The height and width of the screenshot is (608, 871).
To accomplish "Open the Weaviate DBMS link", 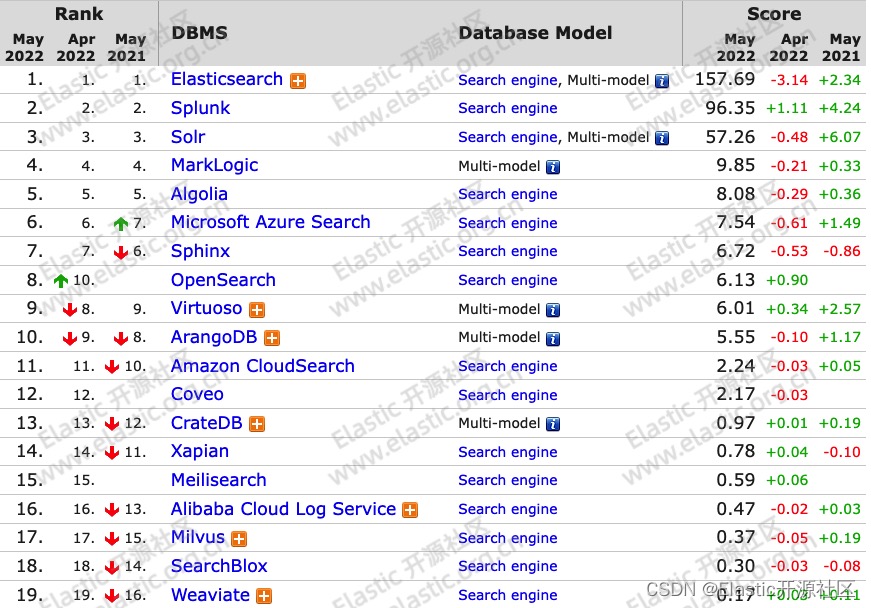I will (210, 595).
